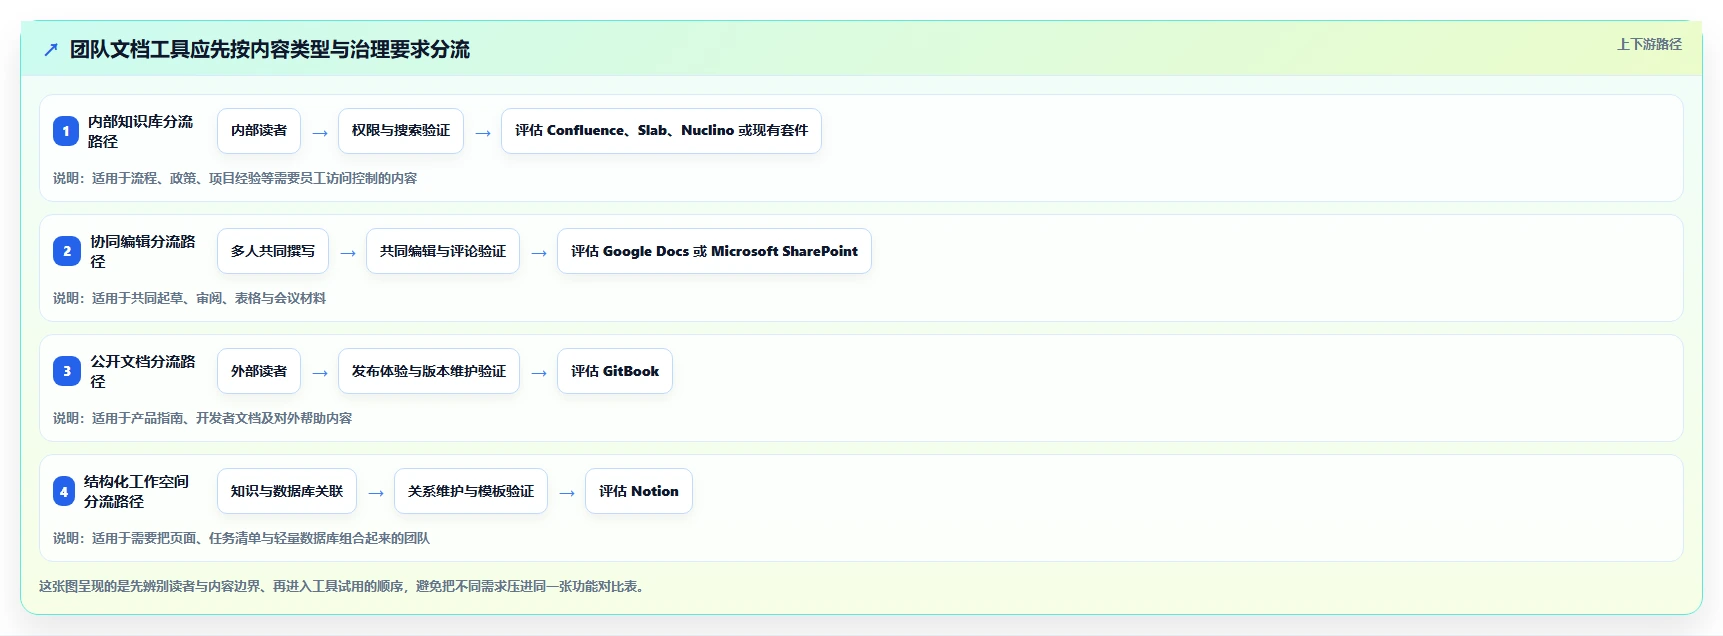
Task: Click the 内部知识库分流路径 row title
Action: coord(140,131)
